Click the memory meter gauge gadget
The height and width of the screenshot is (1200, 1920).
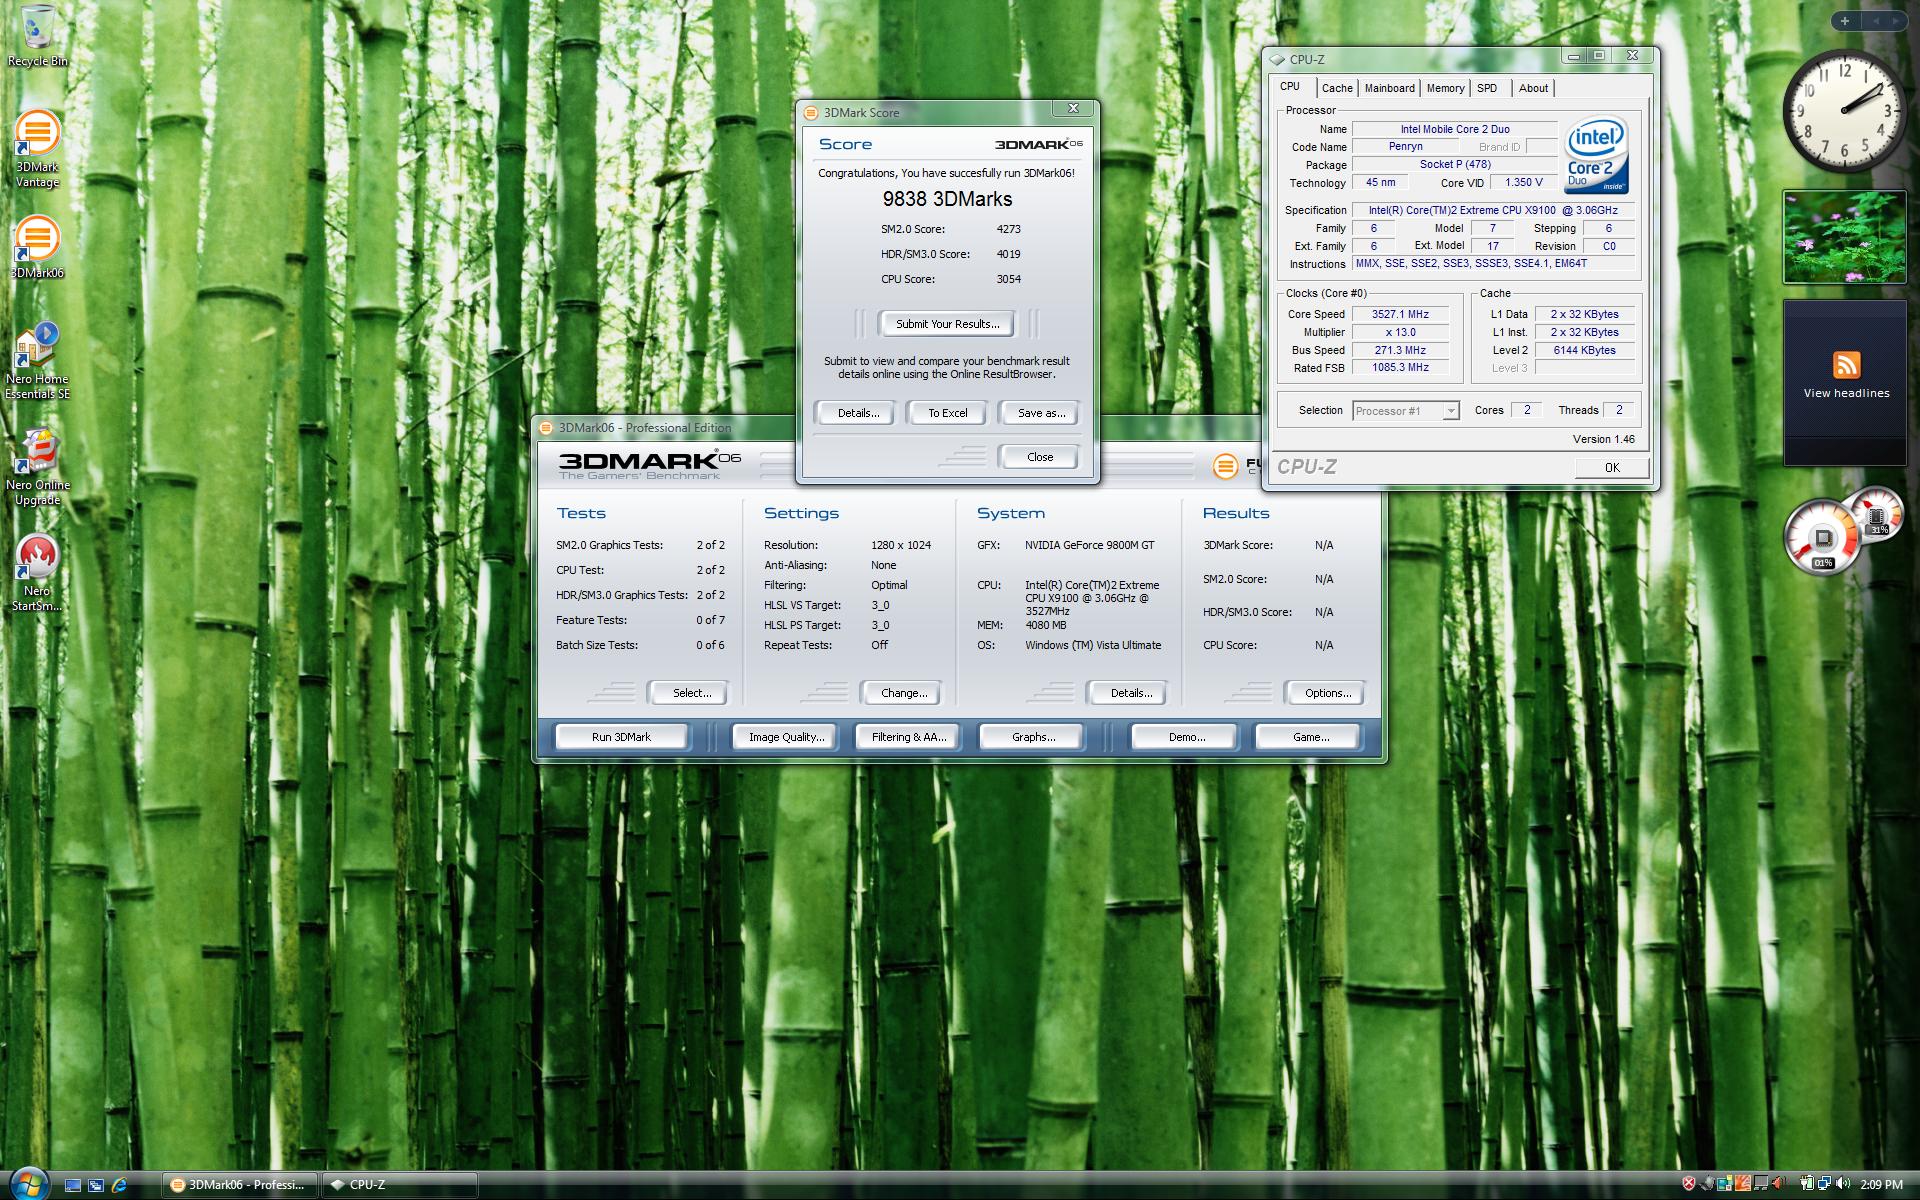pos(1877,514)
